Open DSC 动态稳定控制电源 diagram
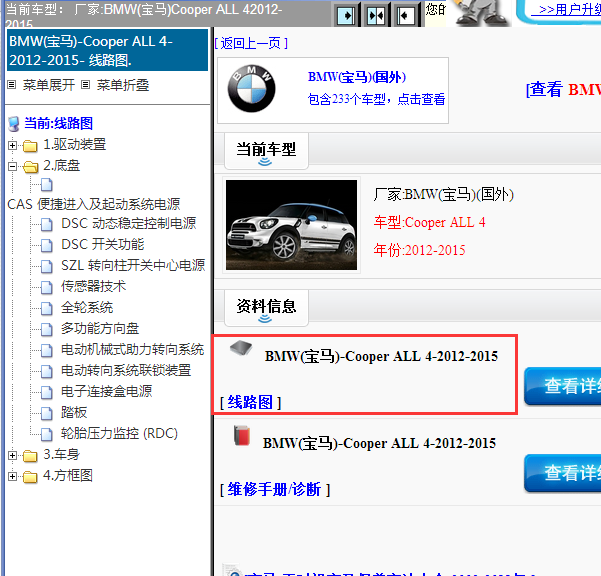 point(129,223)
